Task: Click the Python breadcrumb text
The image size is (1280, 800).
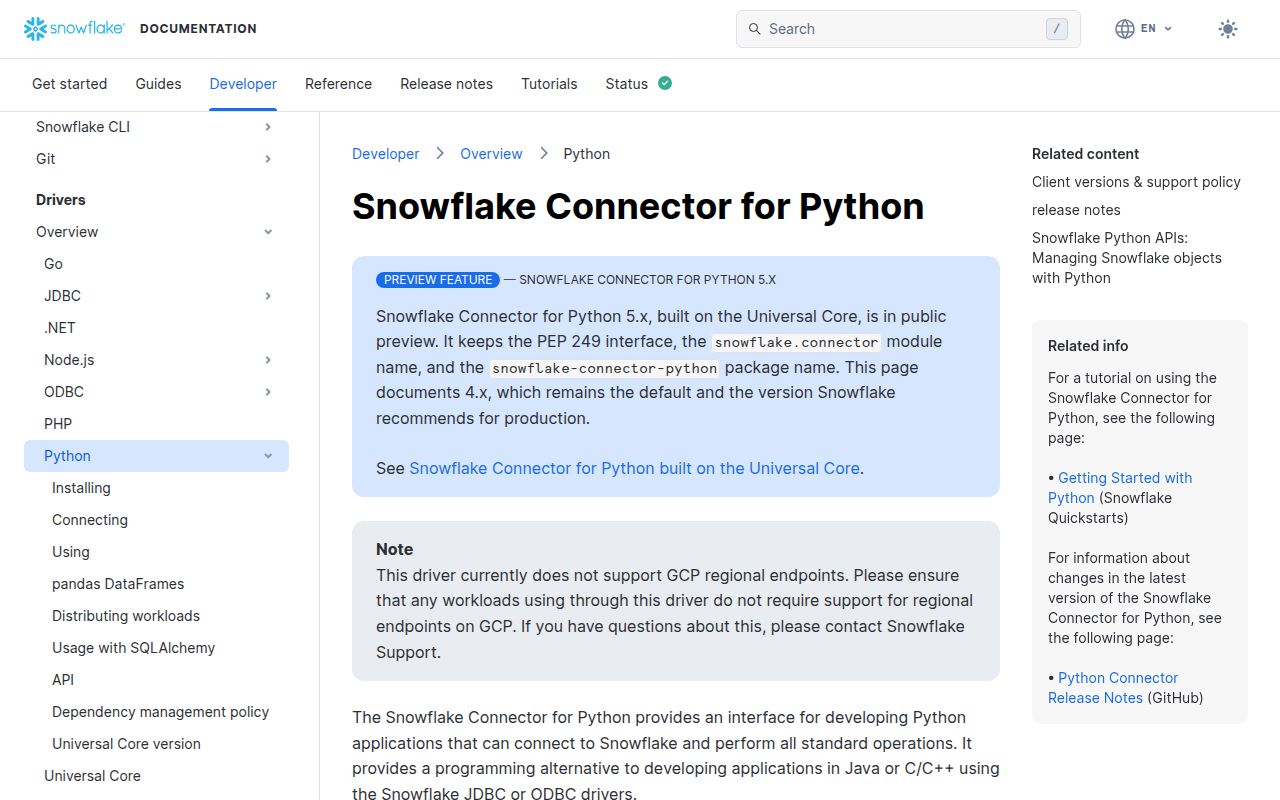Action: [x=586, y=154]
